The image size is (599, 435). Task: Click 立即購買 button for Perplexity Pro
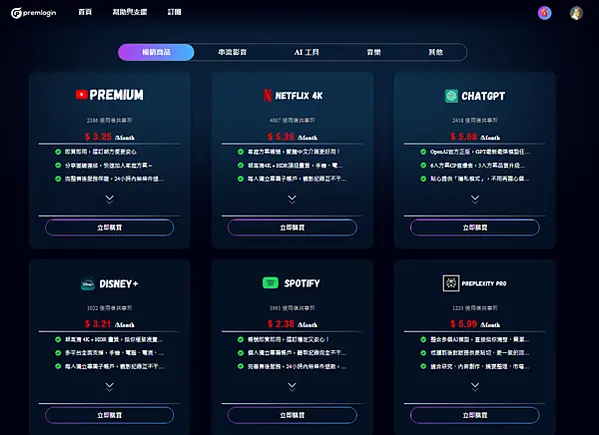(475, 415)
